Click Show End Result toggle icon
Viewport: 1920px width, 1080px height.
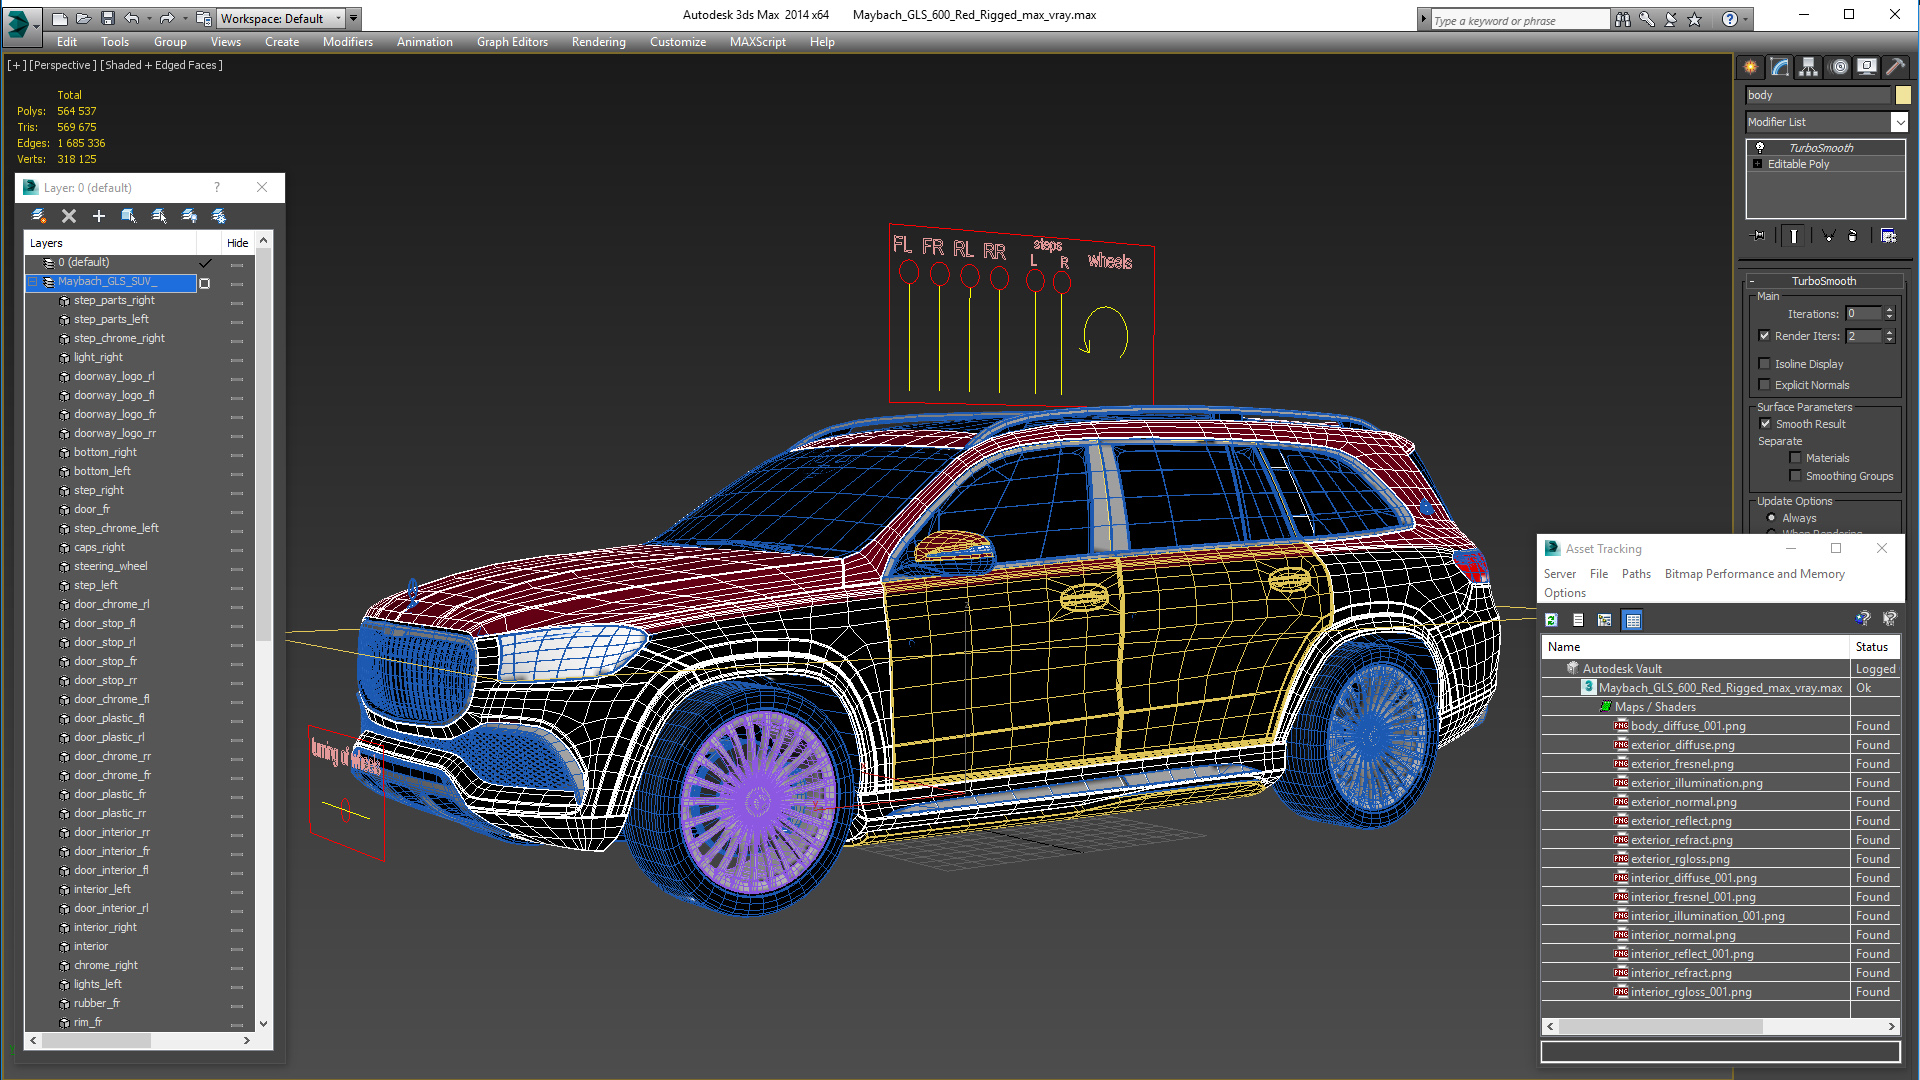pyautogui.click(x=1794, y=236)
